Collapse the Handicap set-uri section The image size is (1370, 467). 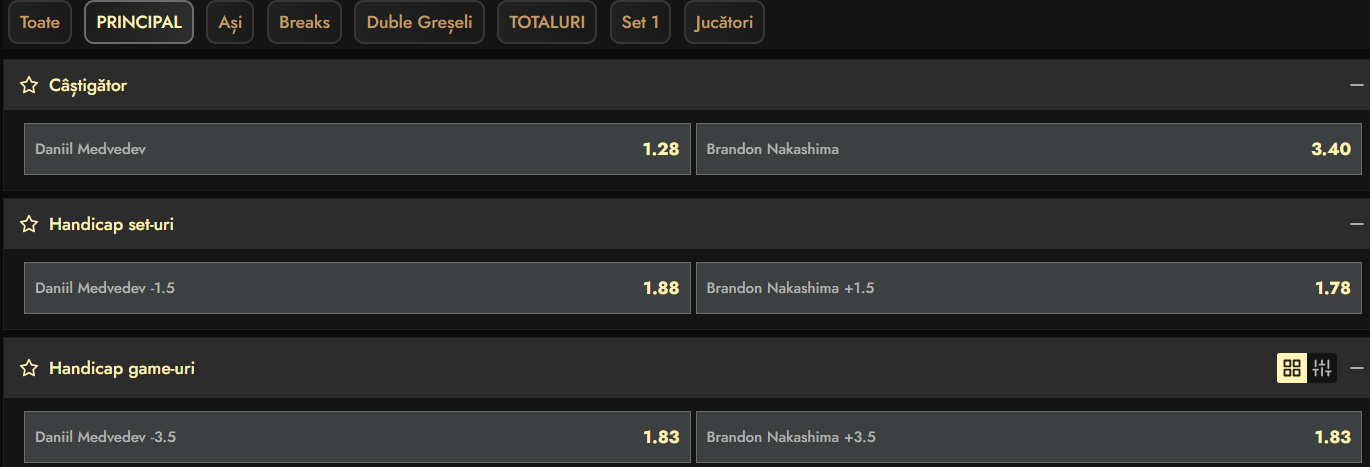coord(1356,225)
